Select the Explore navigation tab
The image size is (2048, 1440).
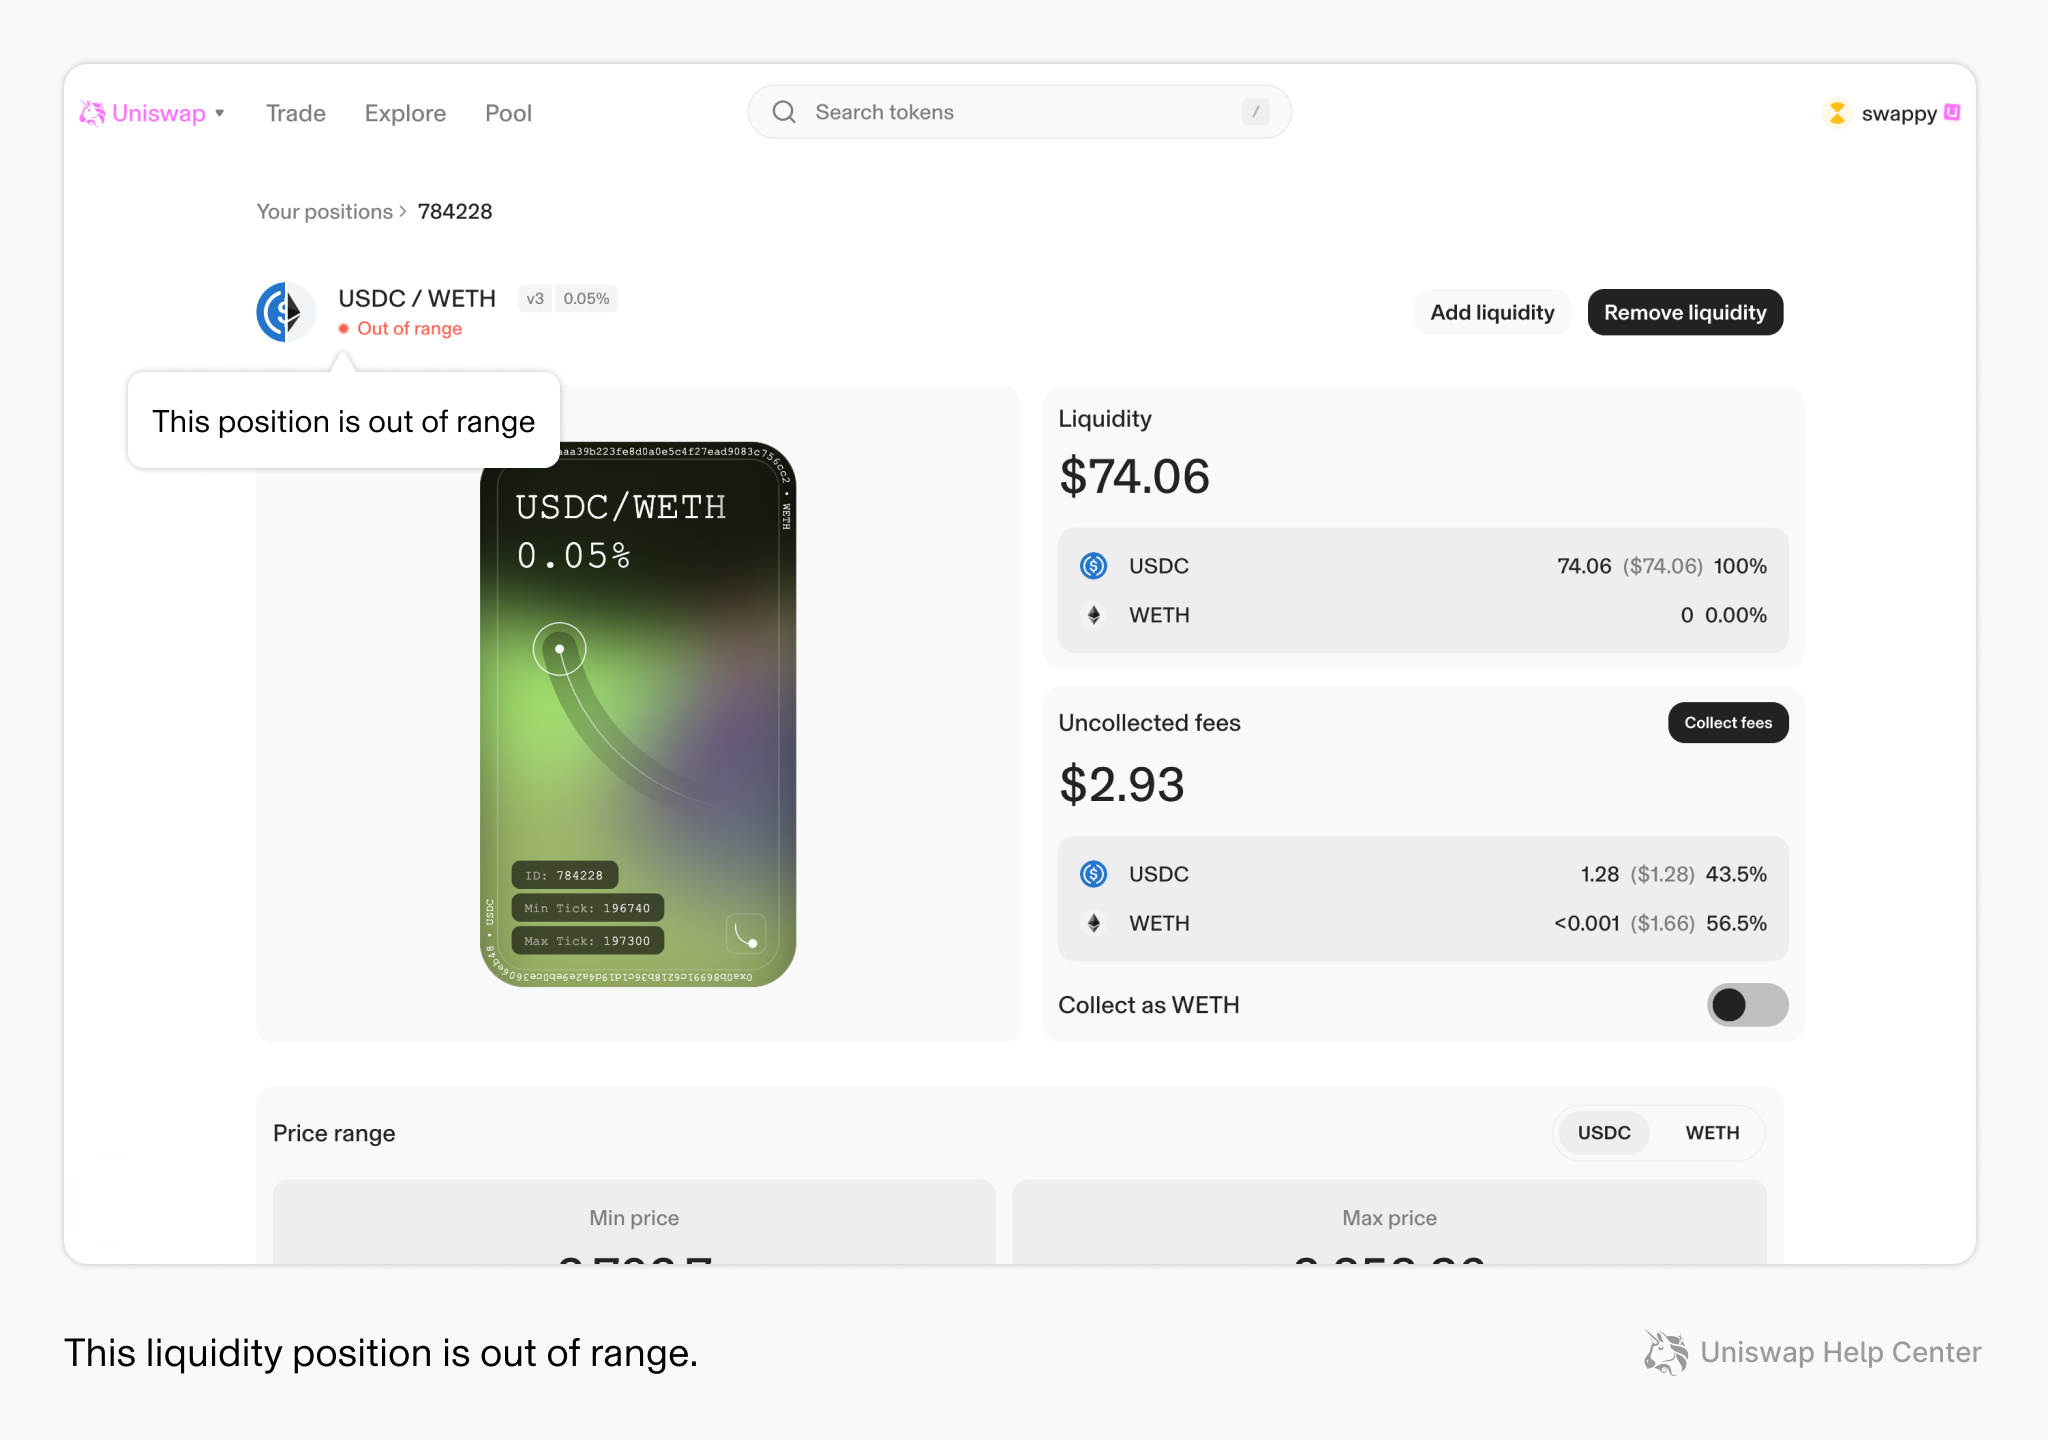(404, 113)
